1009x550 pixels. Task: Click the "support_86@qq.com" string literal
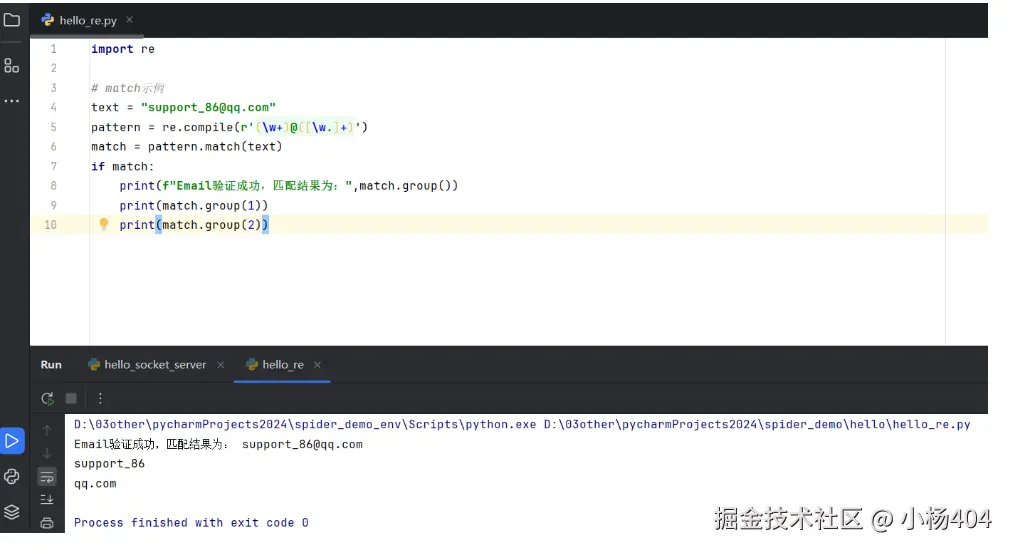(x=208, y=107)
